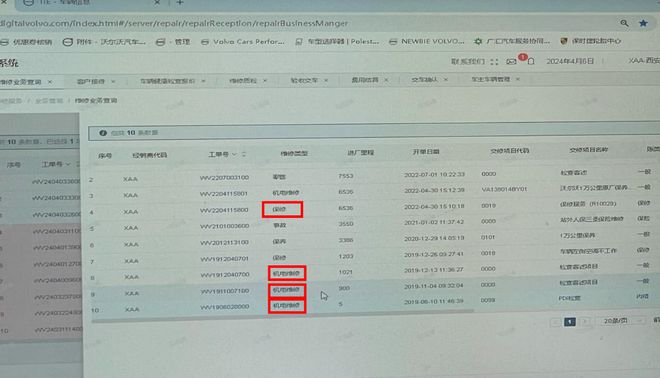Click the mileage value 3550
The image size is (660, 378).
coord(346,224)
